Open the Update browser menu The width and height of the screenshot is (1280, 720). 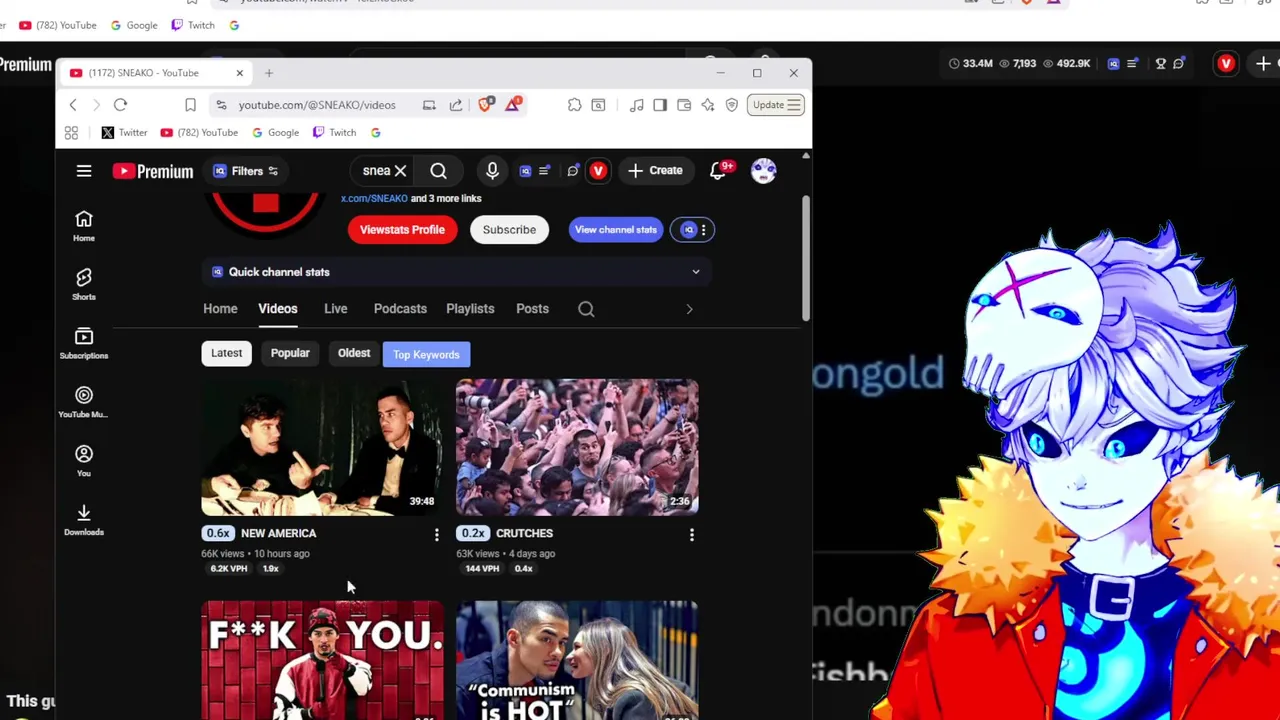[x=776, y=105]
